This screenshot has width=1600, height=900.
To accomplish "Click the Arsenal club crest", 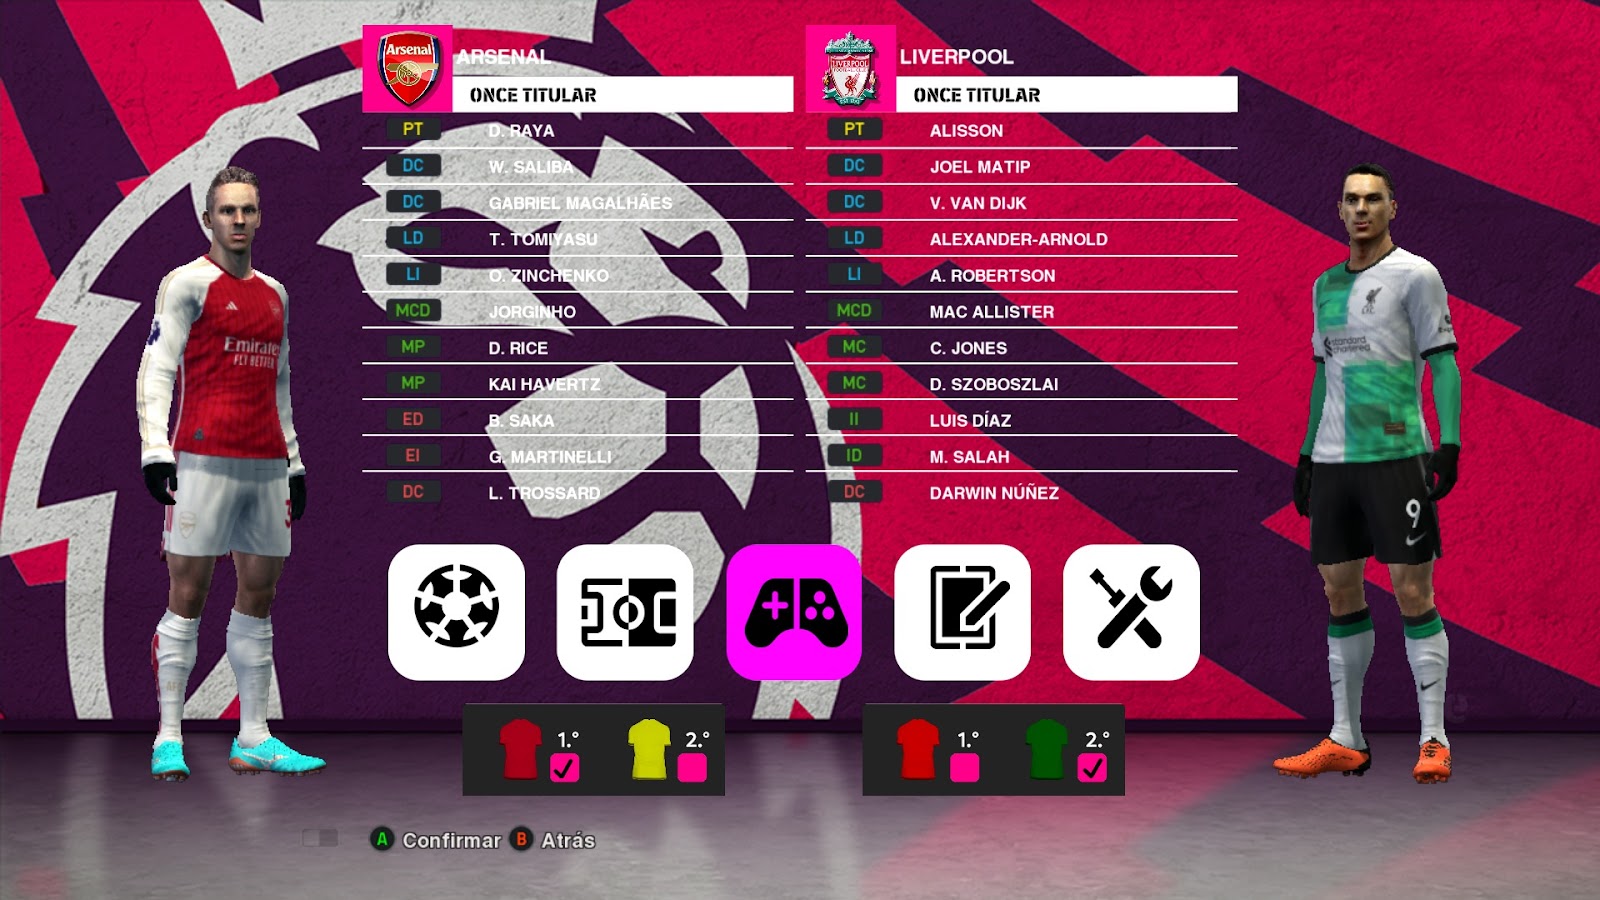I will tap(408, 68).
